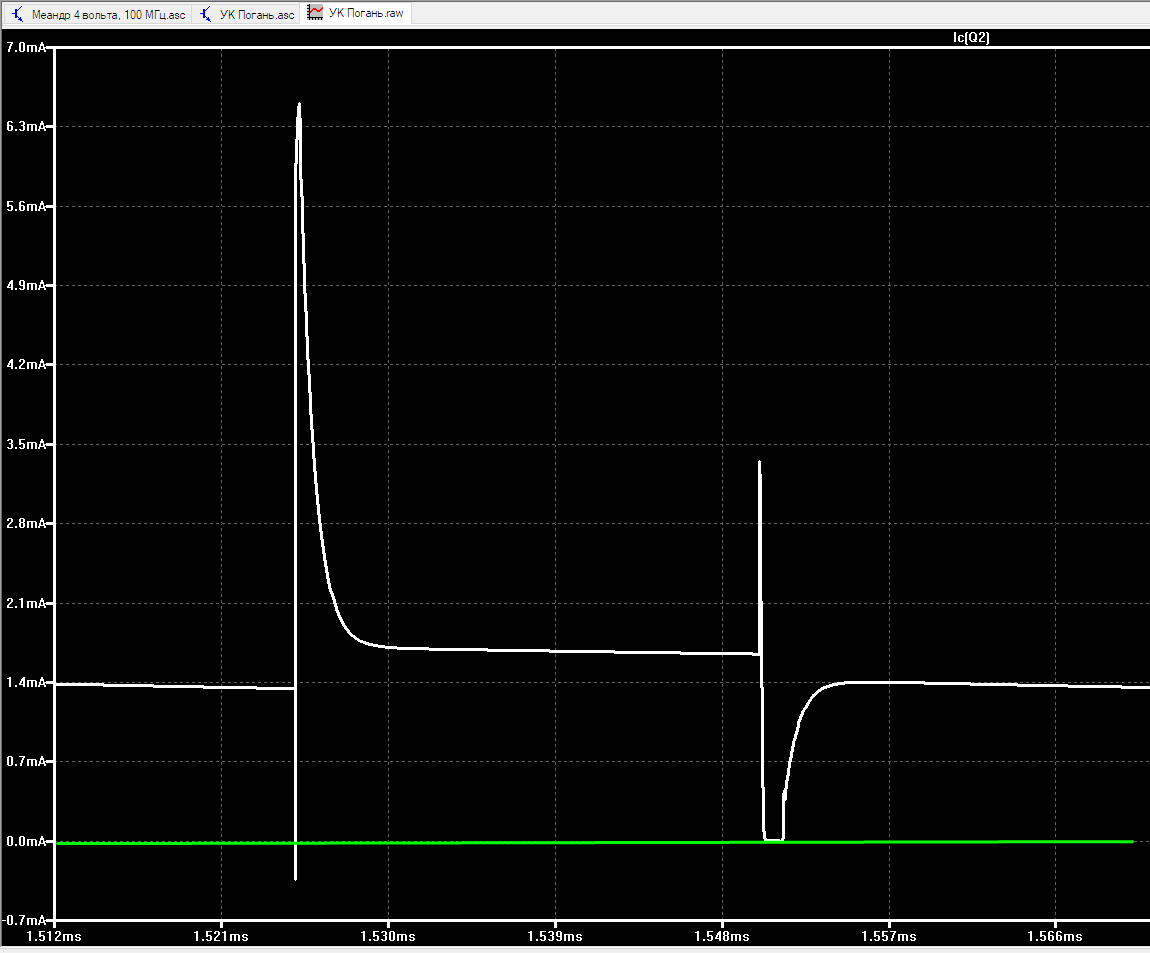Click the 6.3mA axis label
The image size is (1150, 953).
[26, 127]
